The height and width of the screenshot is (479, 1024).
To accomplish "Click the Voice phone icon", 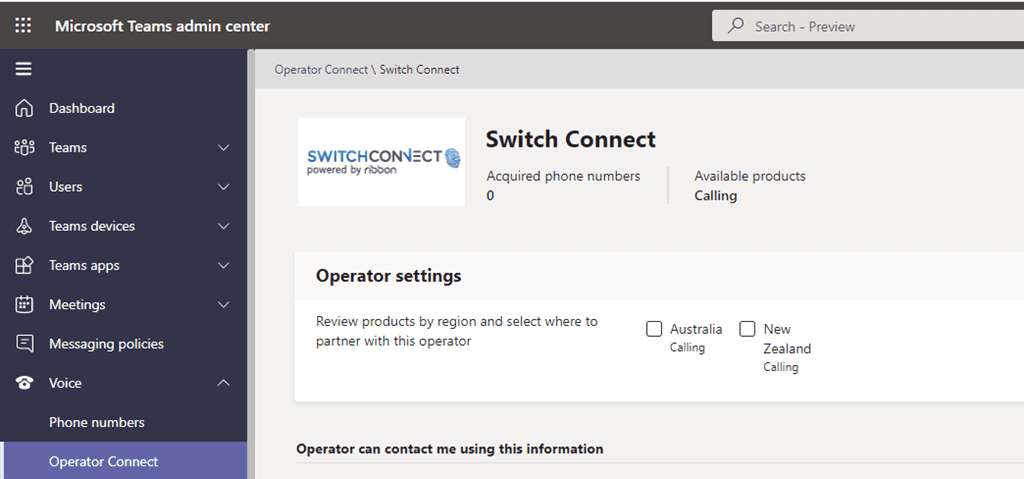I will (25, 383).
